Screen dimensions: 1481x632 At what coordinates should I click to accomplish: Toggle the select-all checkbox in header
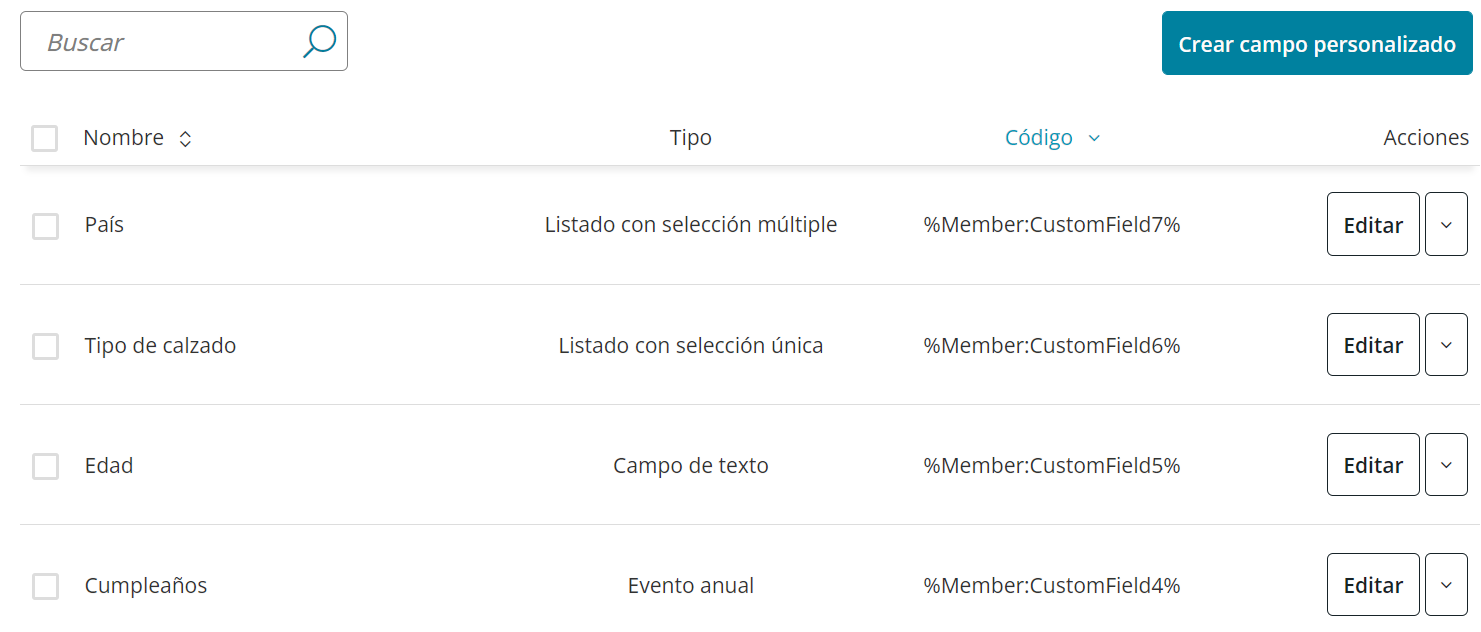pos(45,138)
